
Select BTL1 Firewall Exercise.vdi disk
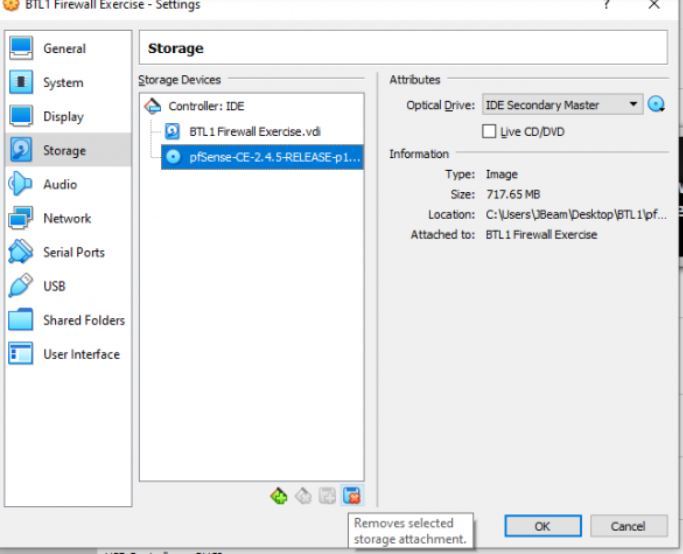(255, 132)
